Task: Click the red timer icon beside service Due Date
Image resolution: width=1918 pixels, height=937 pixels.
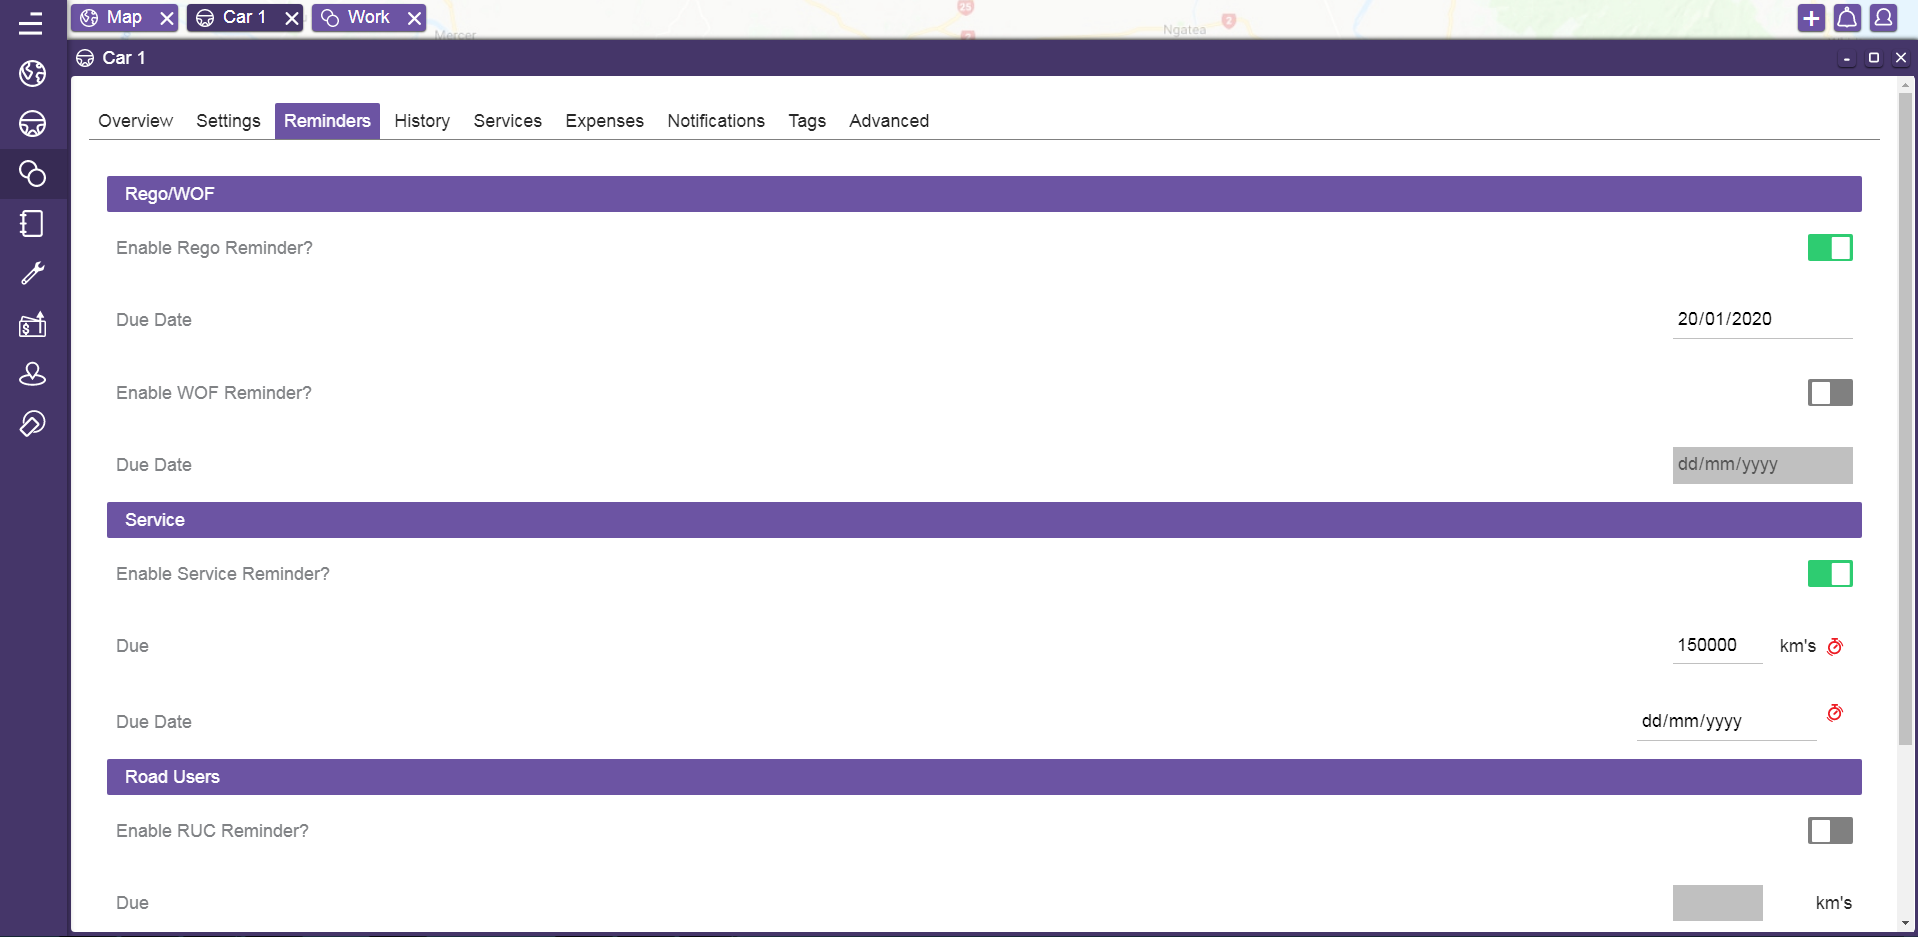Action: (x=1835, y=712)
